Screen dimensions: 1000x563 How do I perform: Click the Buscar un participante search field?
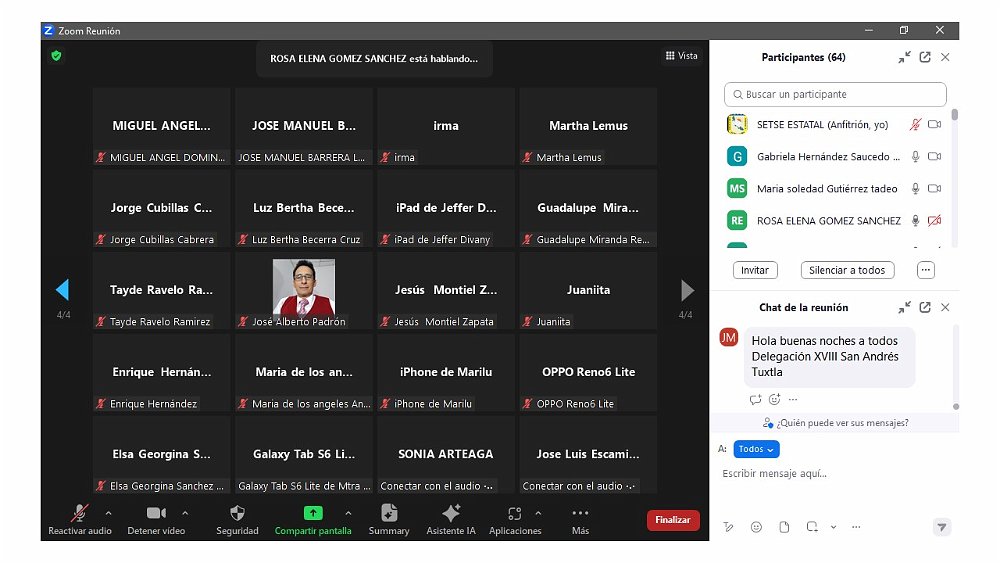click(x=835, y=94)
